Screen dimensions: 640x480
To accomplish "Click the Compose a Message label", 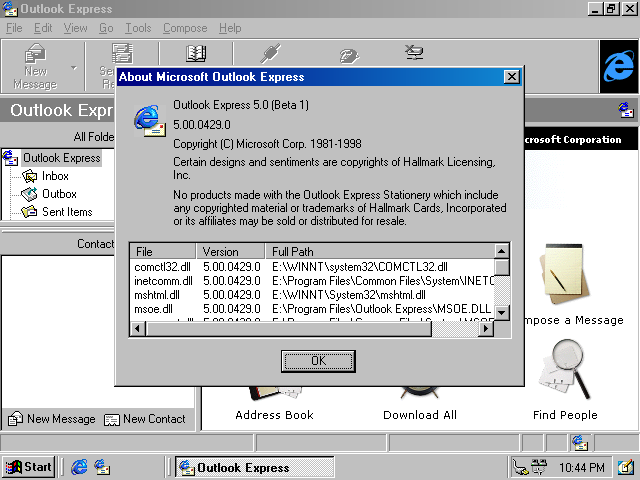I will point(575,320).
